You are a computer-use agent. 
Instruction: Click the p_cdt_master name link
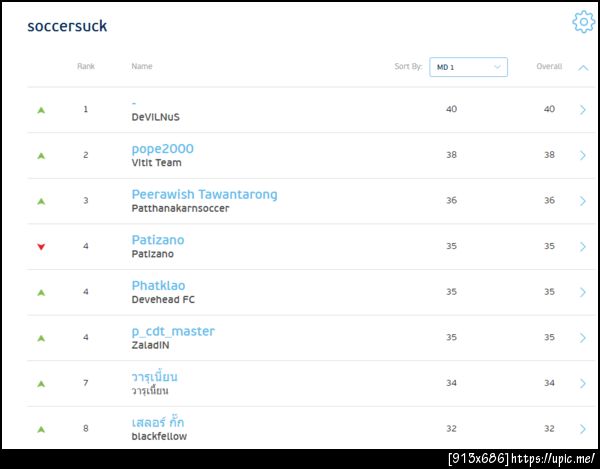click(x=173, y=331)
